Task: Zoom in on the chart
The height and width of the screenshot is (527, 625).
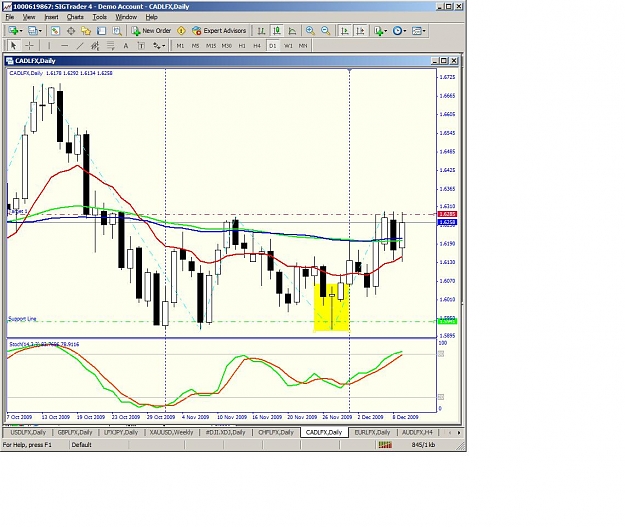Action: coord(310,31)
